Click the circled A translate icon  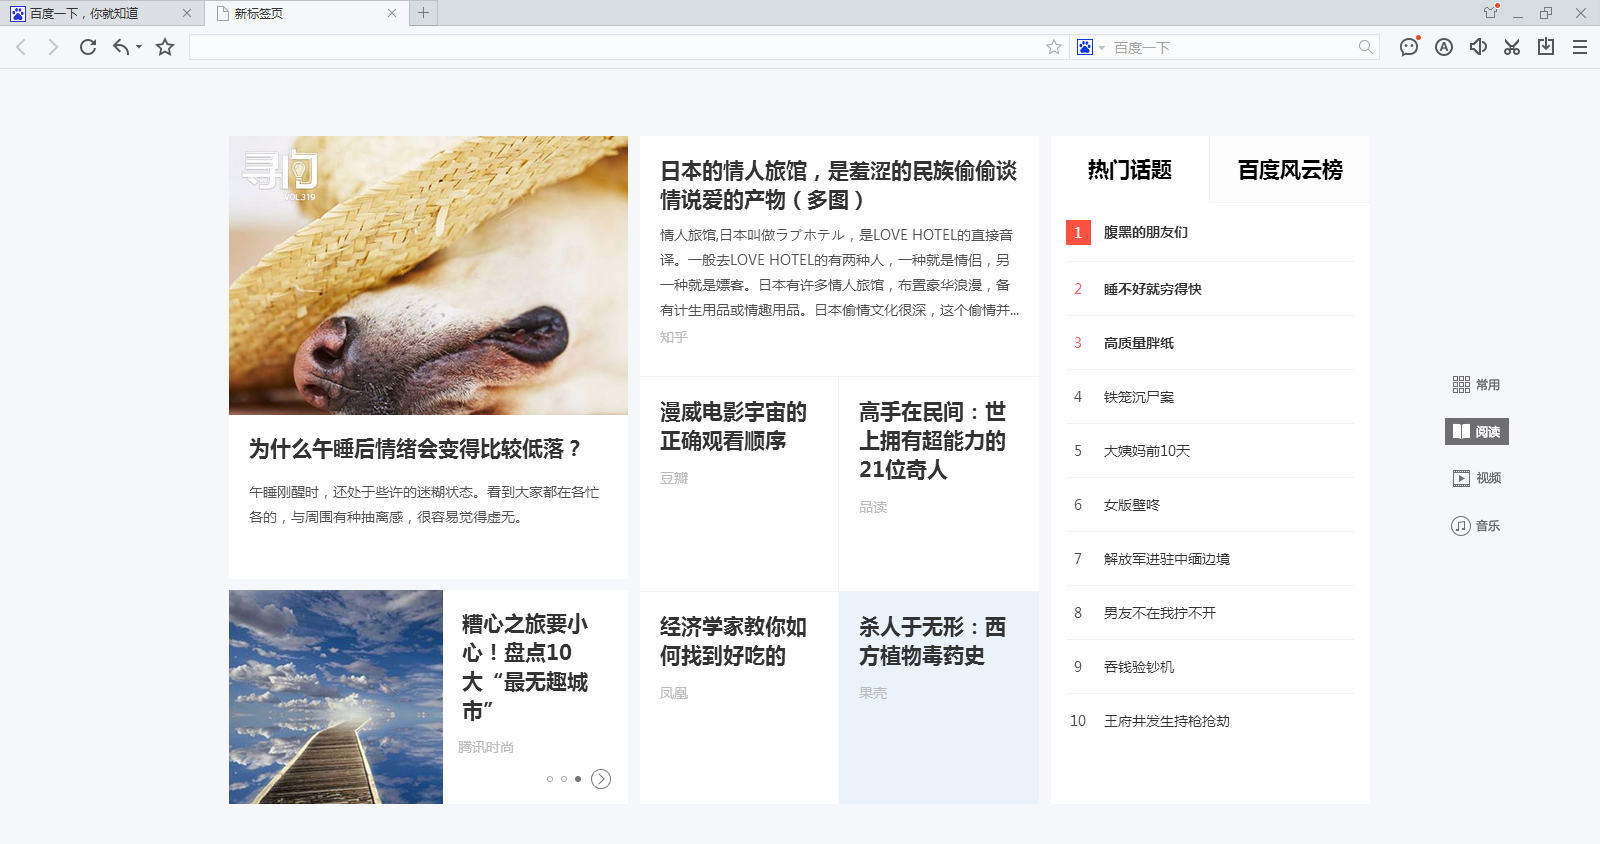click(x=1444, y=47)
